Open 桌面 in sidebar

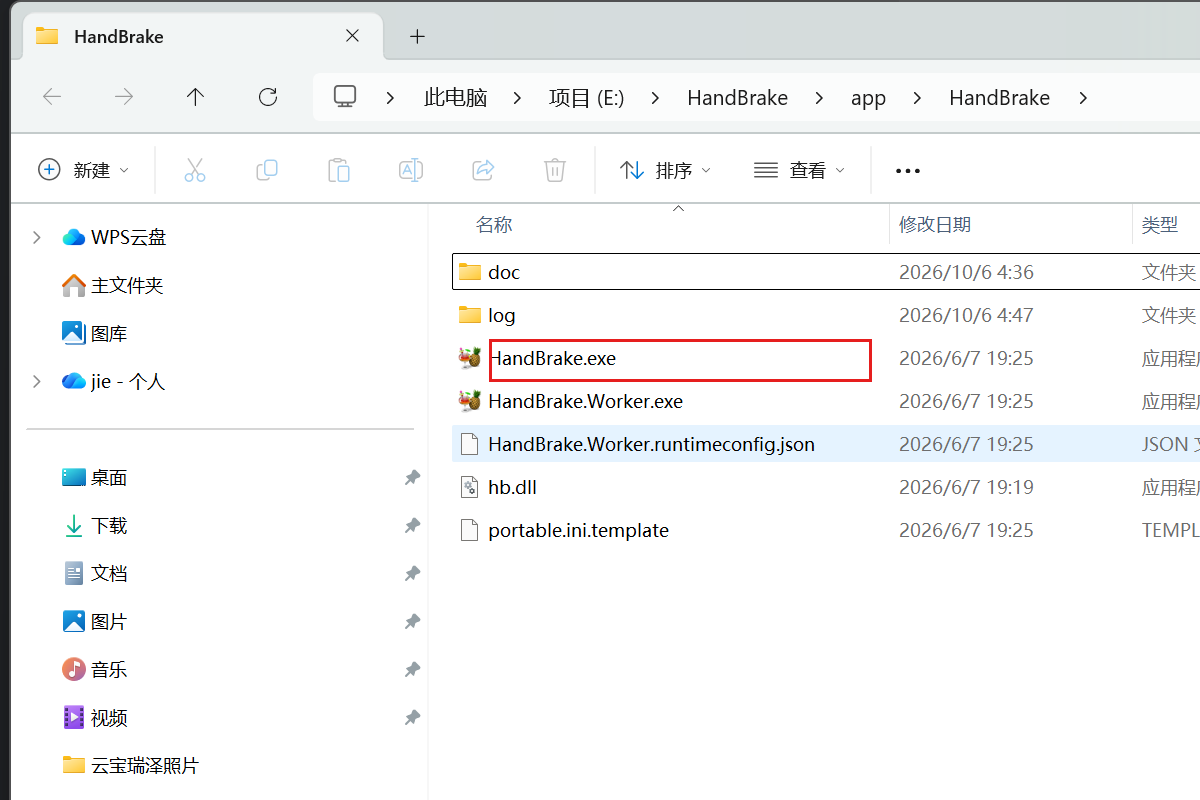[x=95, y=478]
